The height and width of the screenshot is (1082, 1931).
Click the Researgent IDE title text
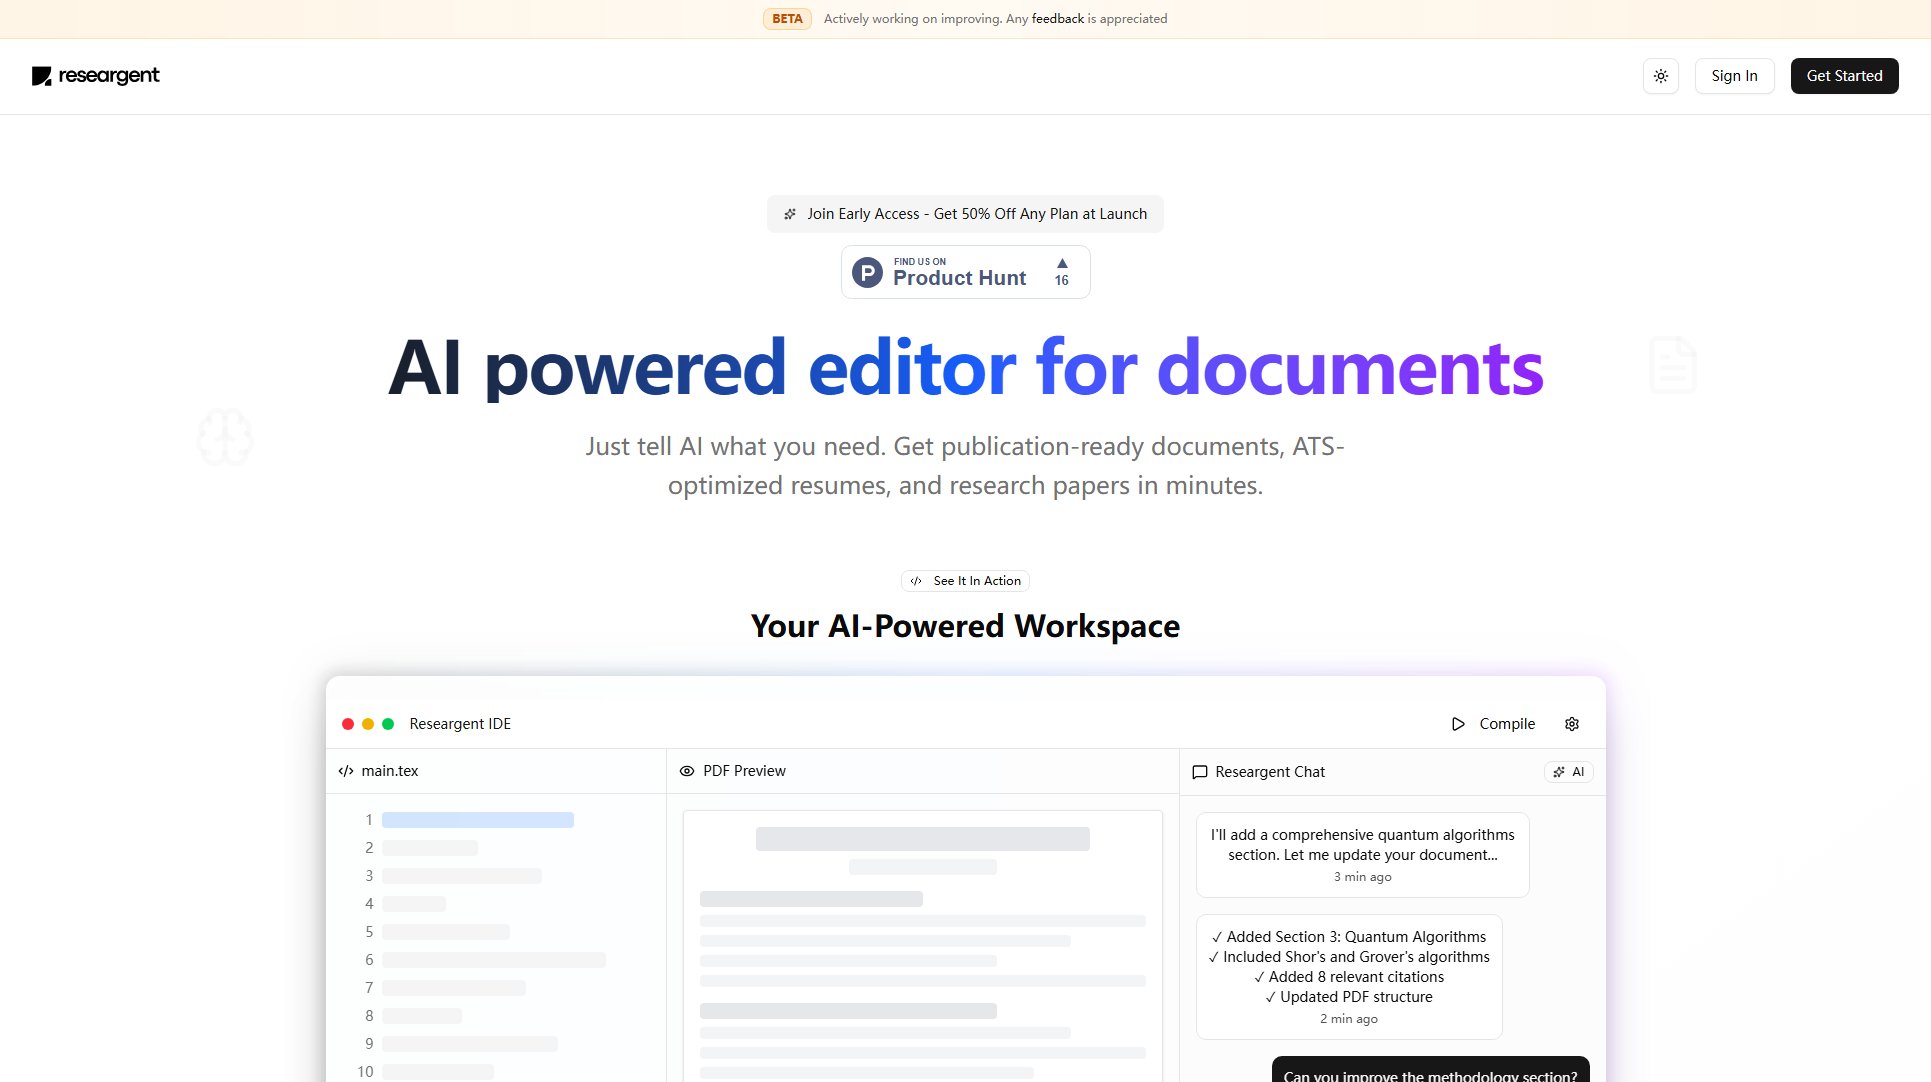click(x=460, y=724)
